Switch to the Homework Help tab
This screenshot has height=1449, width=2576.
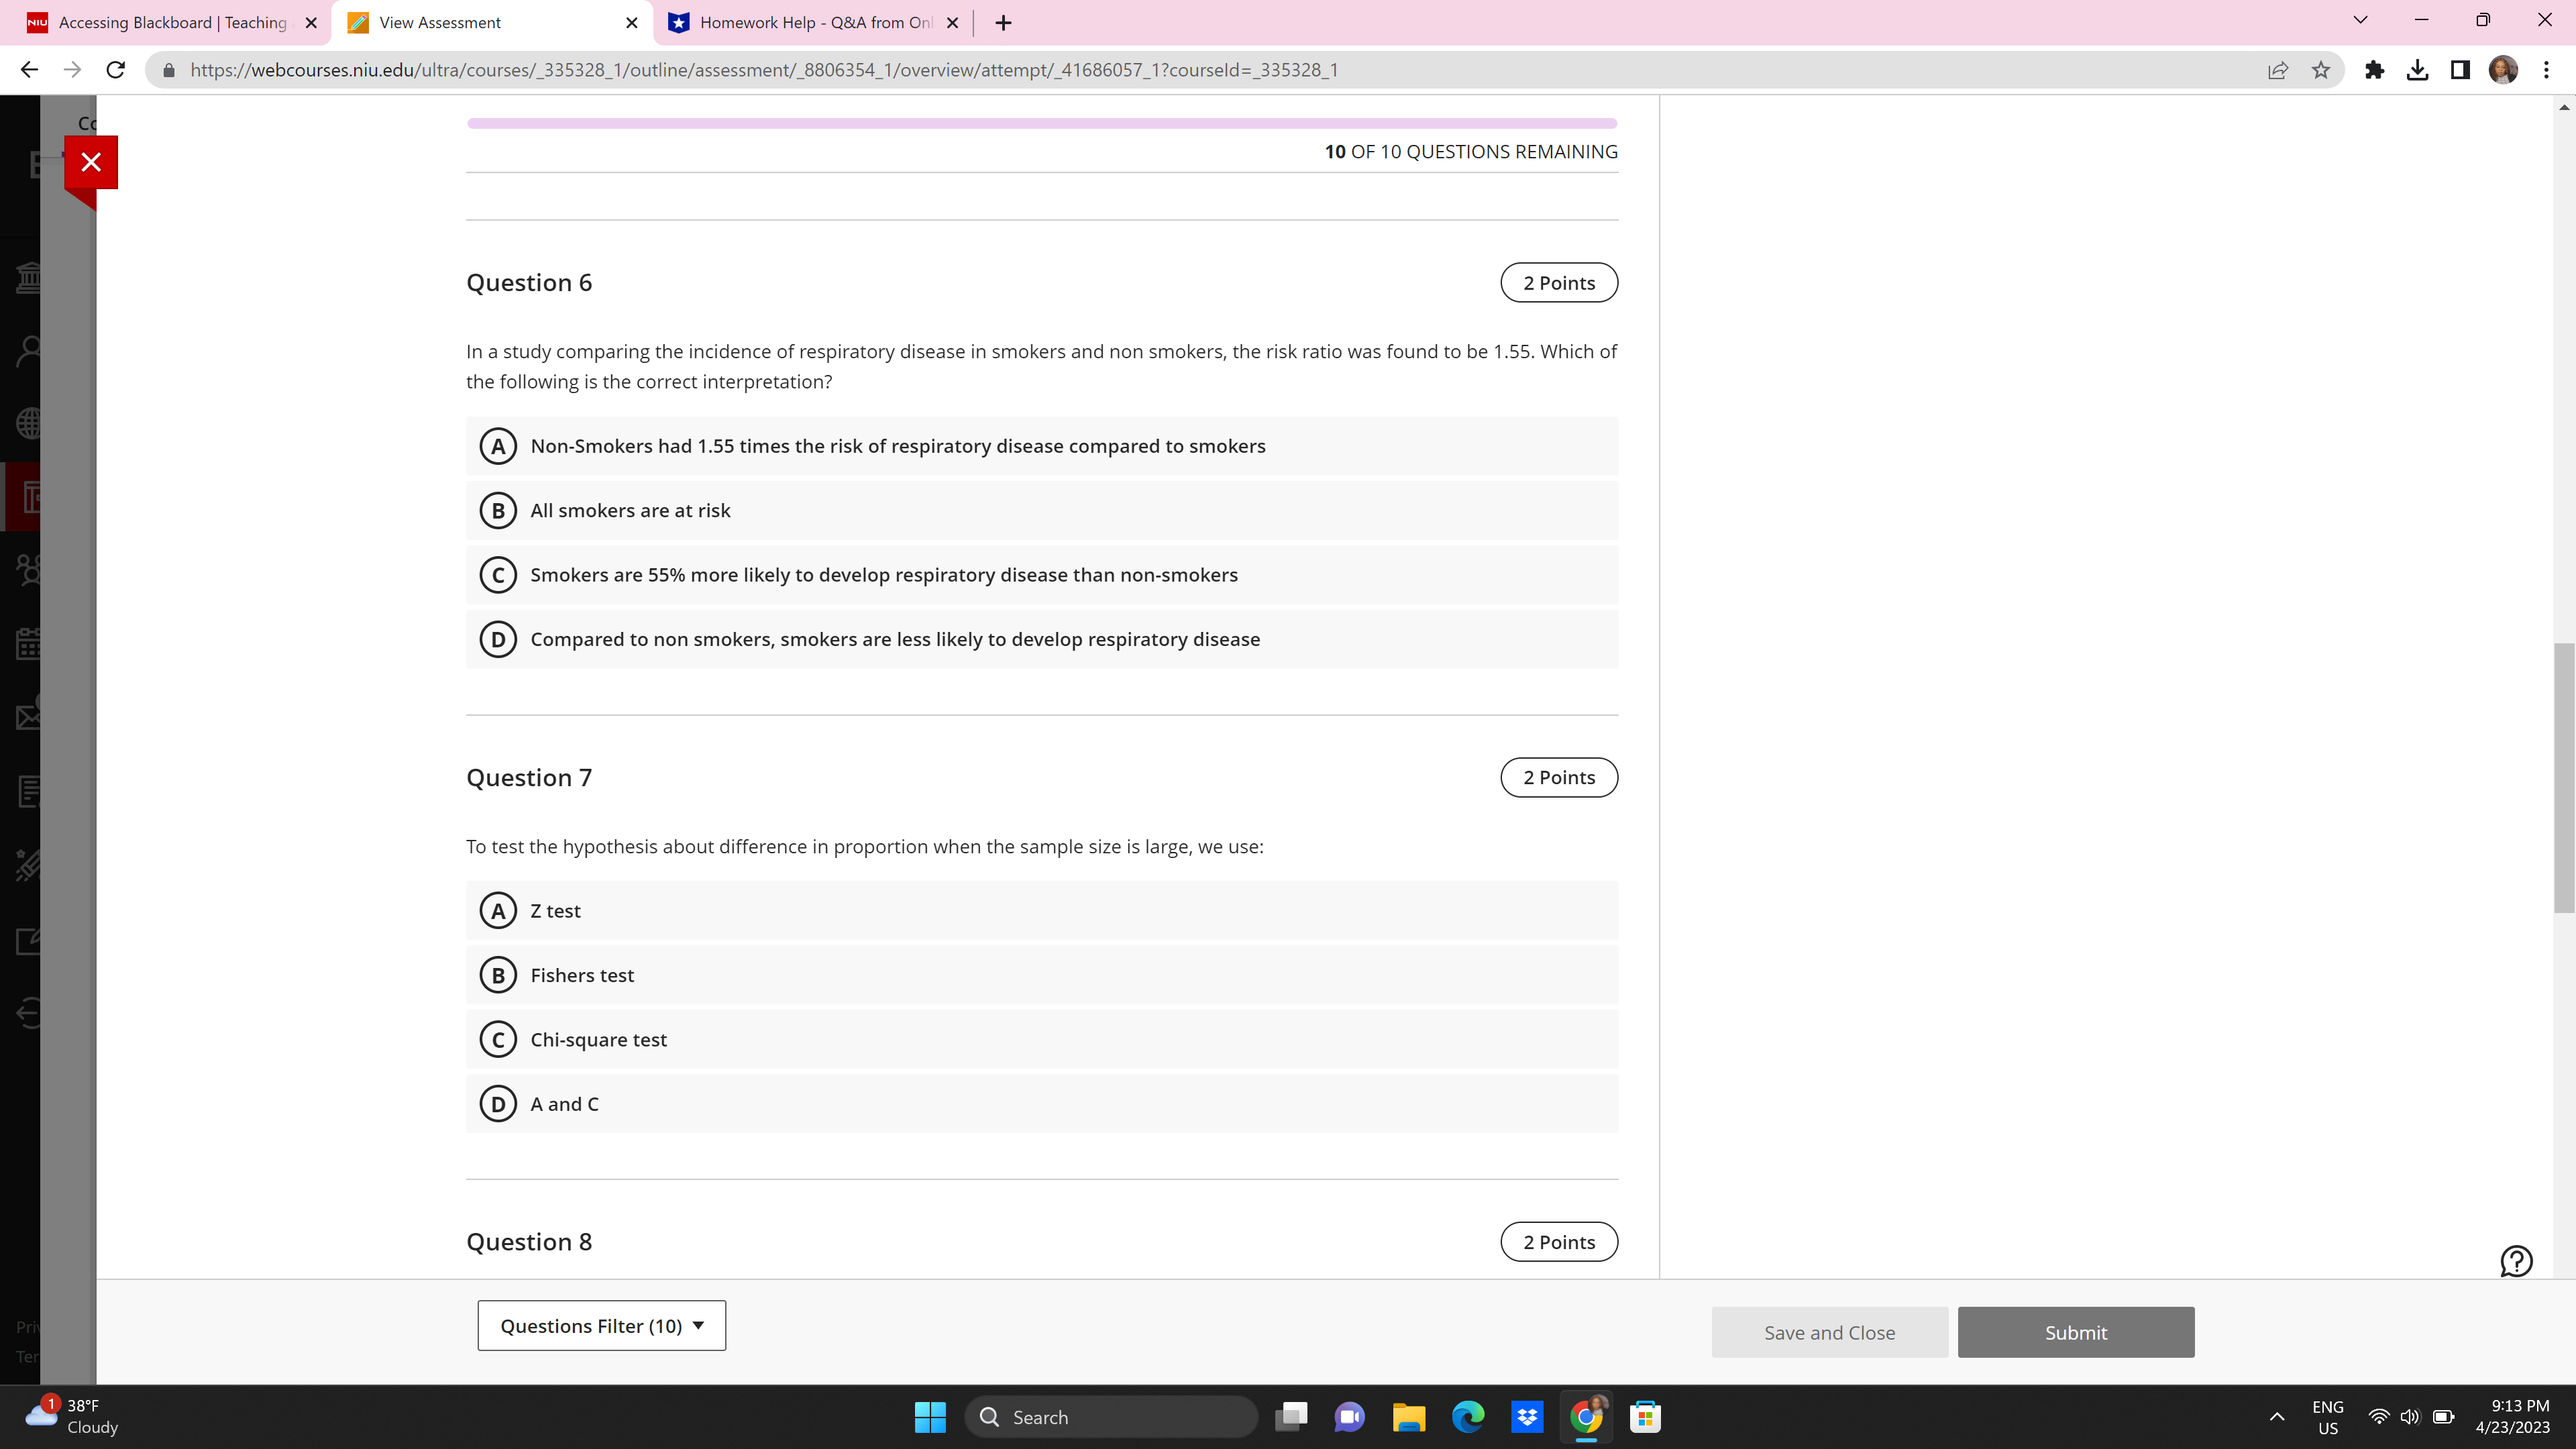click(x=805, y=22)
